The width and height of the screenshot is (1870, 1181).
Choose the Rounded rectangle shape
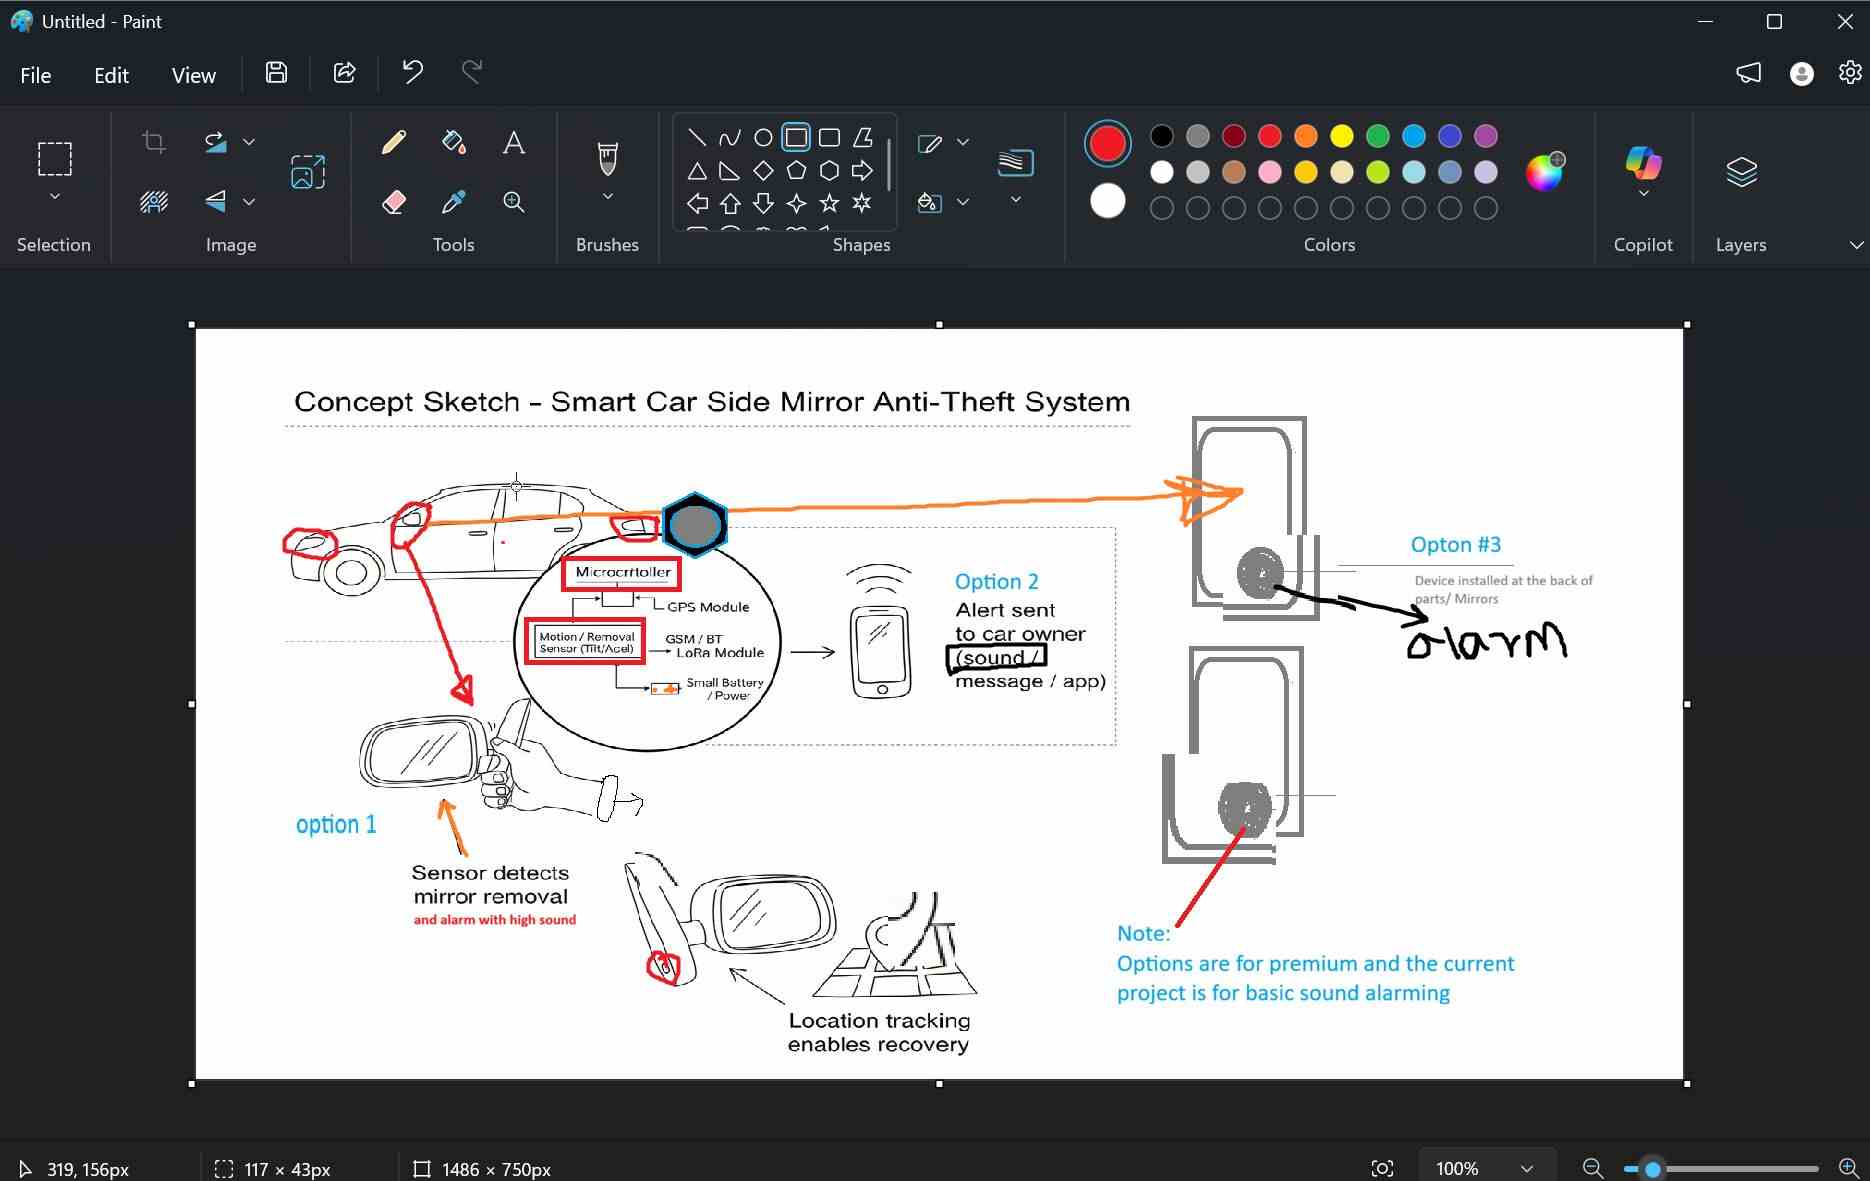pyautogui.click(x=829, y=137)
